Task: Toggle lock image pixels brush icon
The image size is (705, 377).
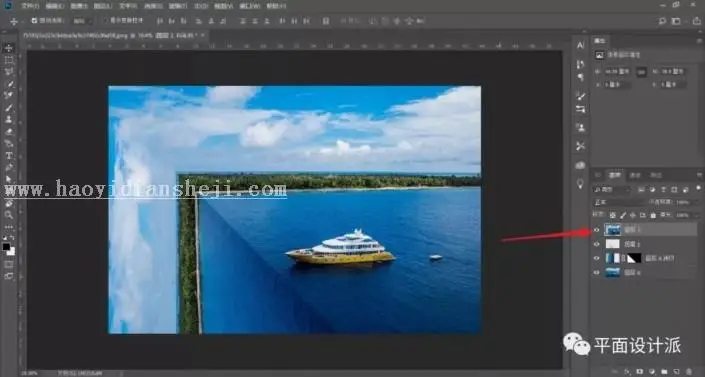Action: [623, 215]
